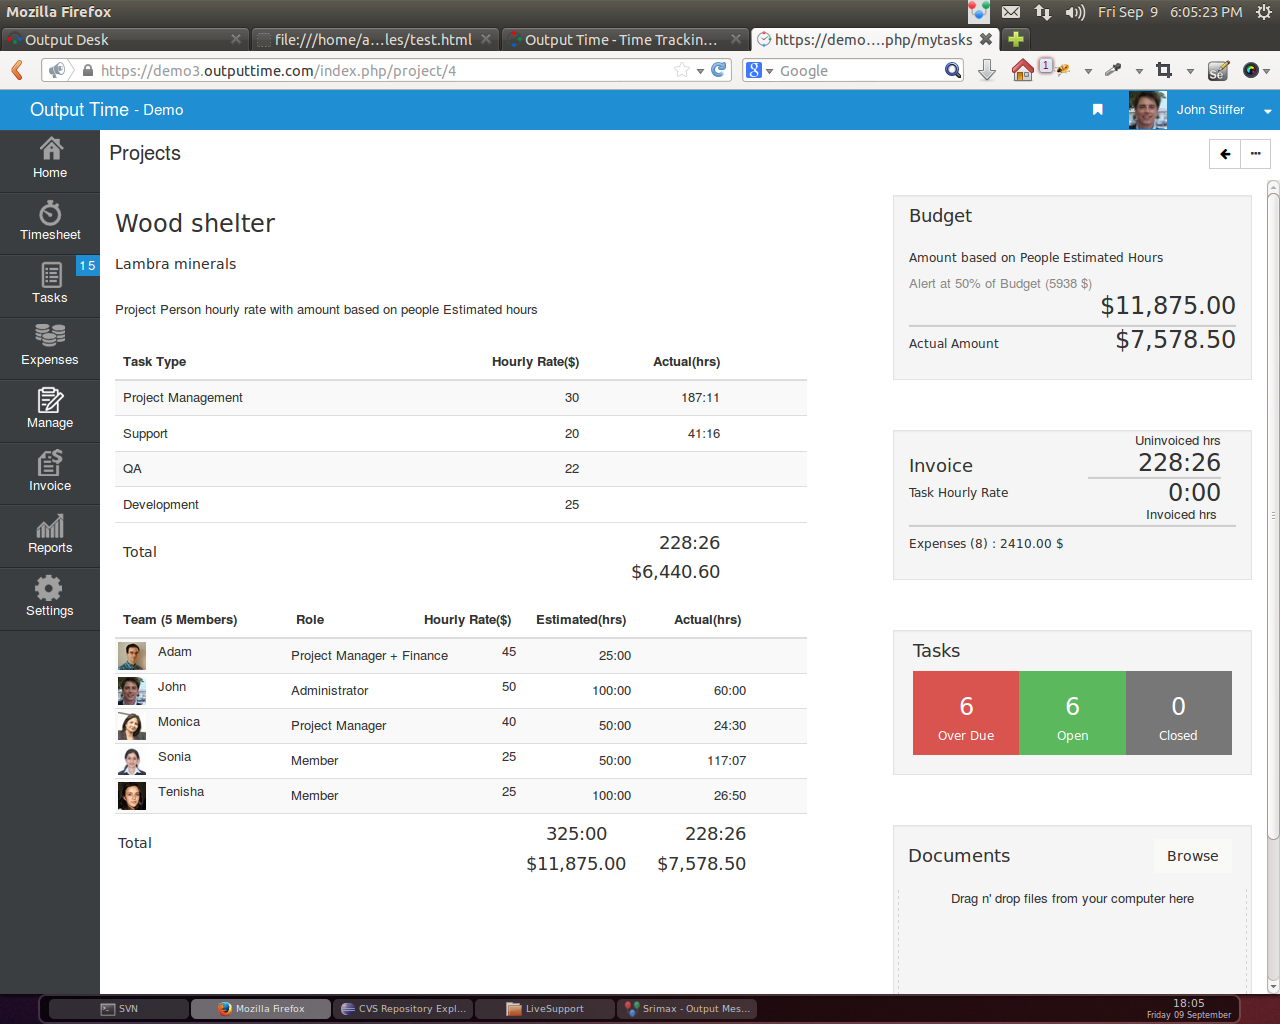The height and width of the screenshot is (1024, 1280).
Task: Open the Firebug bug icon
Action: [x=1062, y=70]
